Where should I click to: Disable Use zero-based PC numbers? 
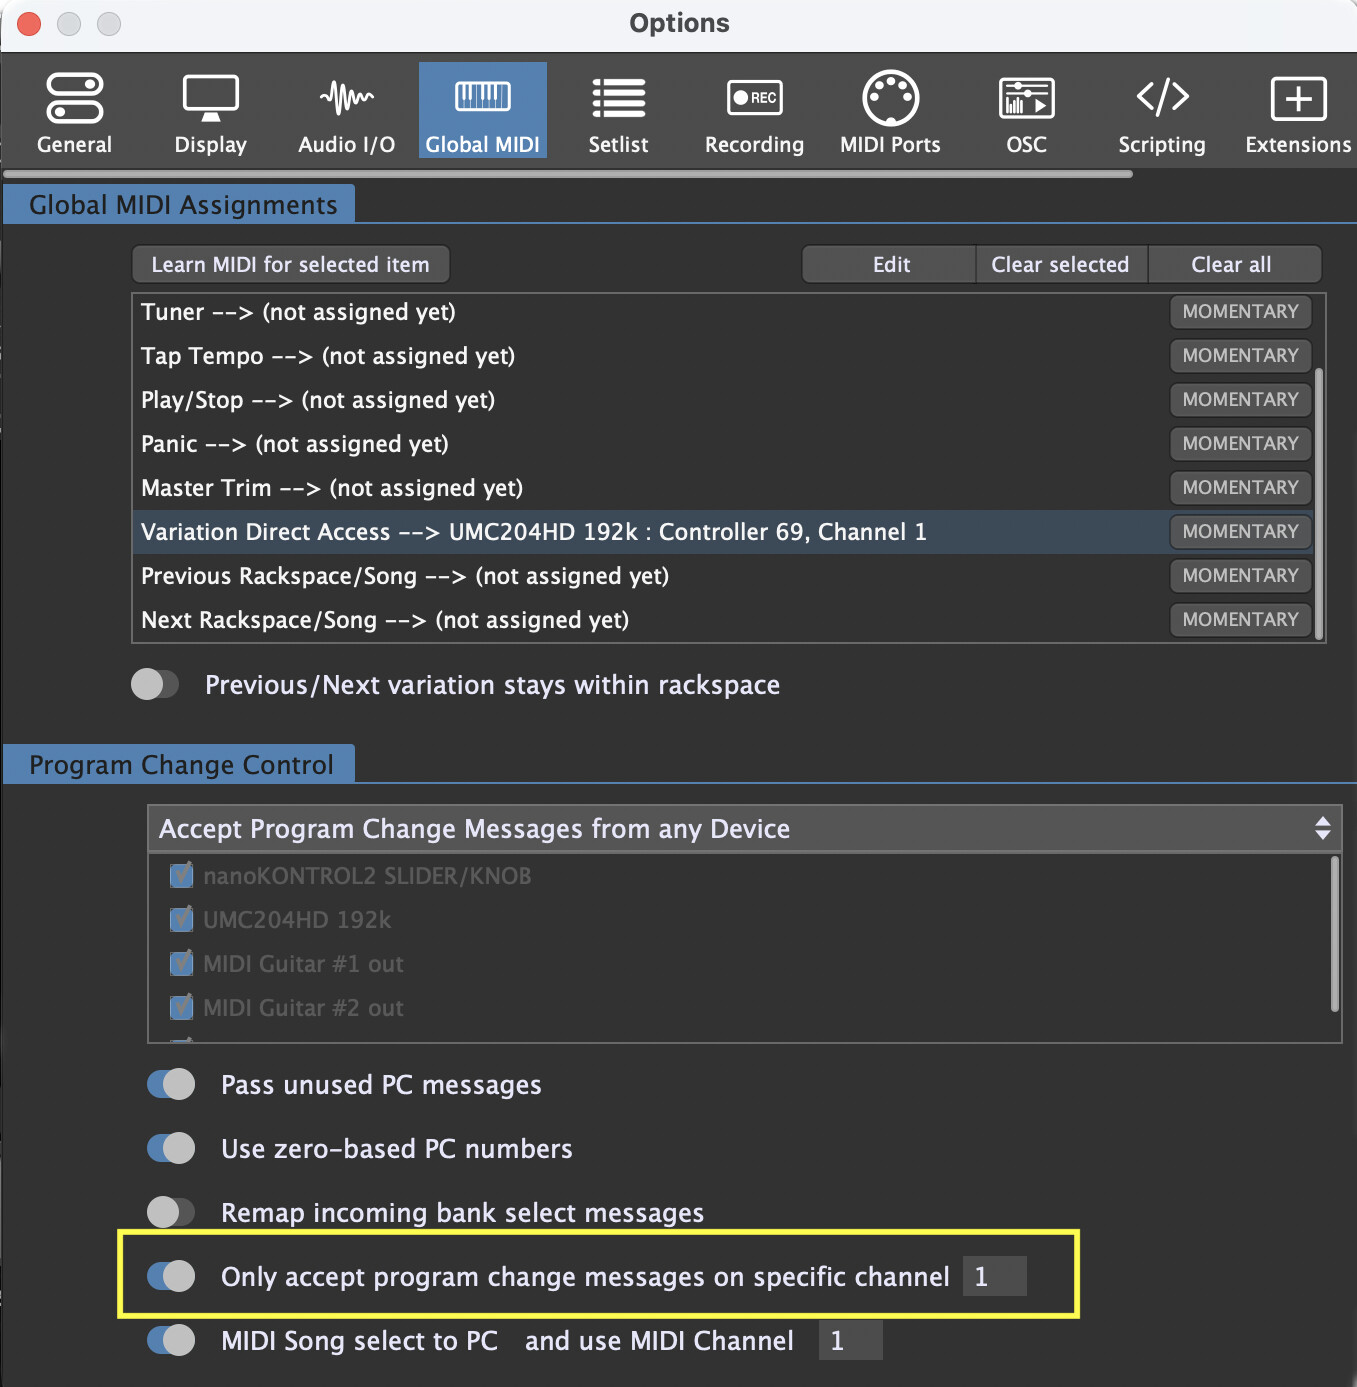[171, 1148]
